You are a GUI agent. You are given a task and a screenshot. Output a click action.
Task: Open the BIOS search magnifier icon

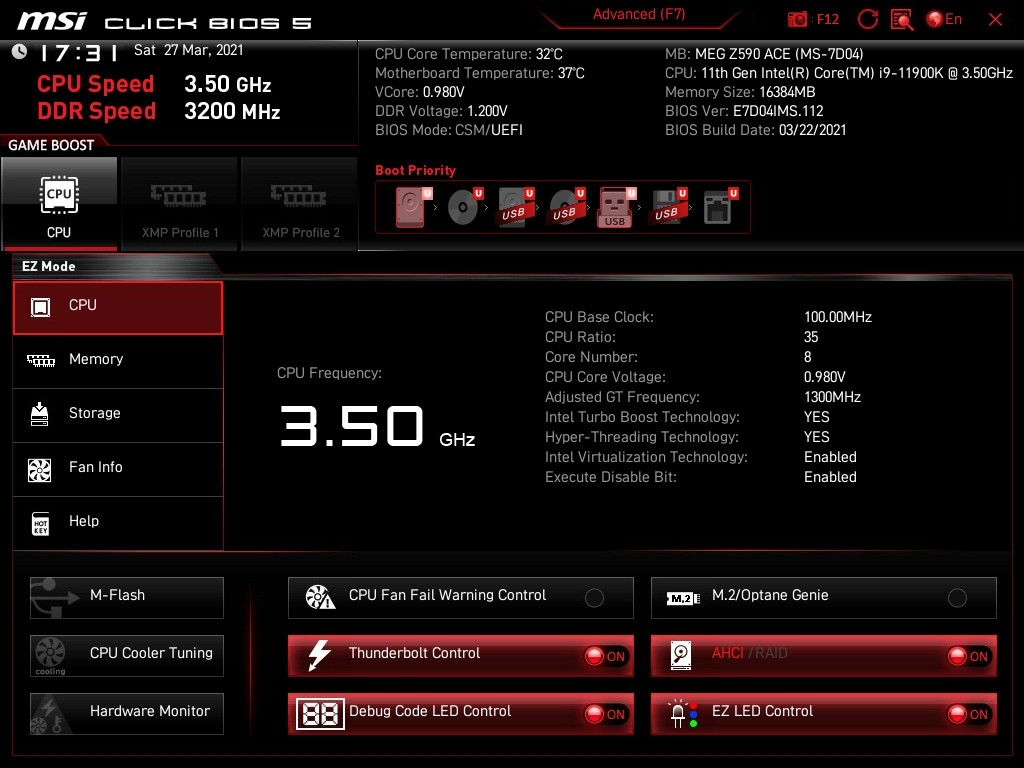coord(902,19)
